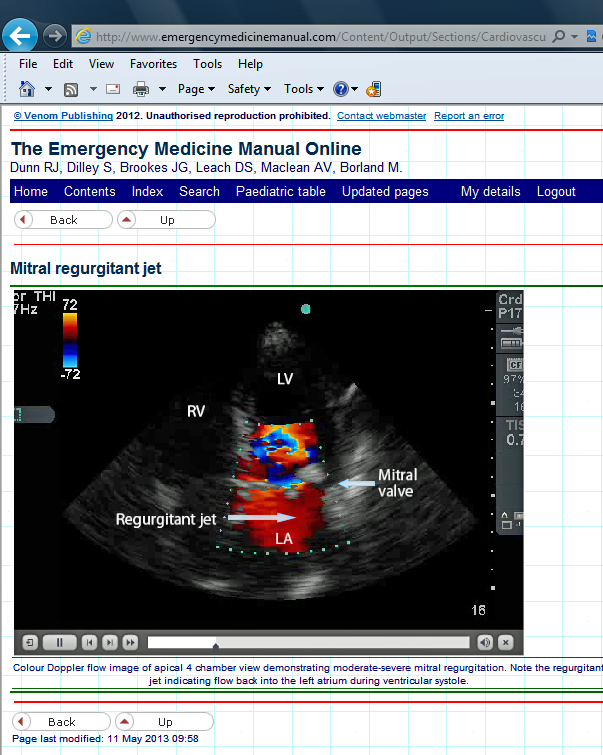The height and width of the screenshot is (755, 603).
Task: Expand the Home button dropdown arrow
Action: [48, 89]
